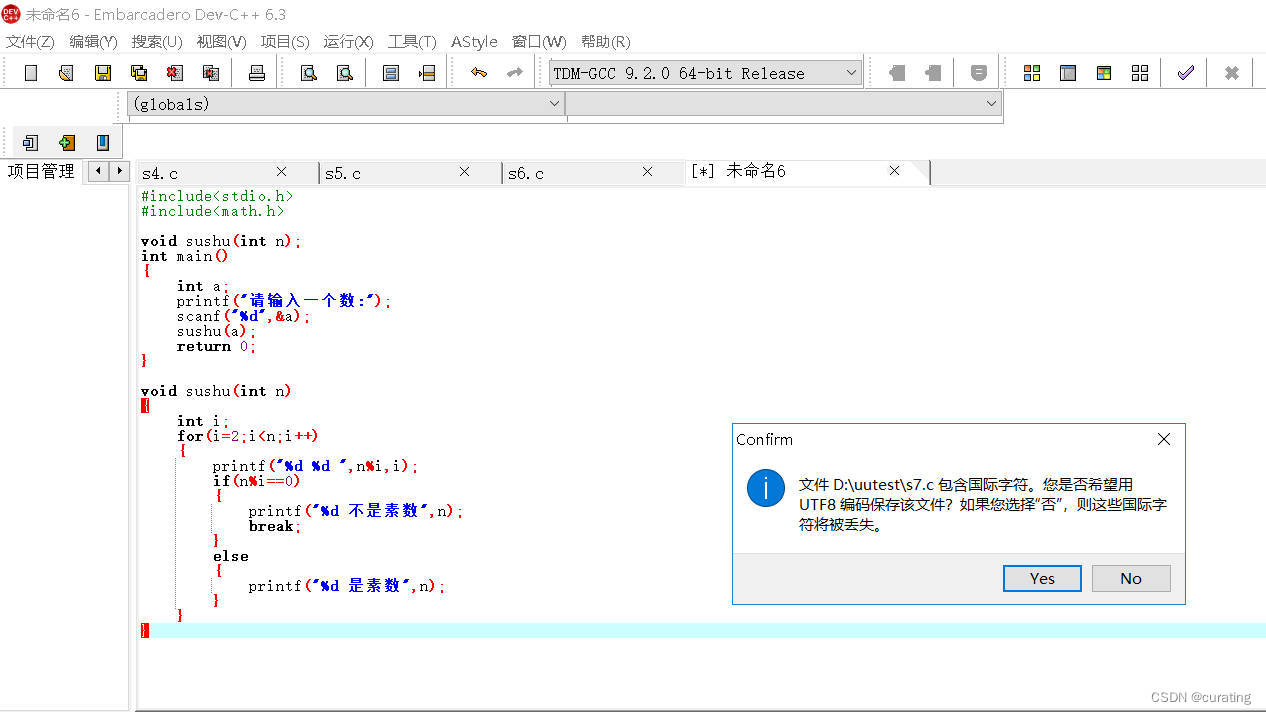Click the gray X stop icon
The width and height of the screenshot is (1266, 714).
pyautogui.click(x=1232, y=73)
